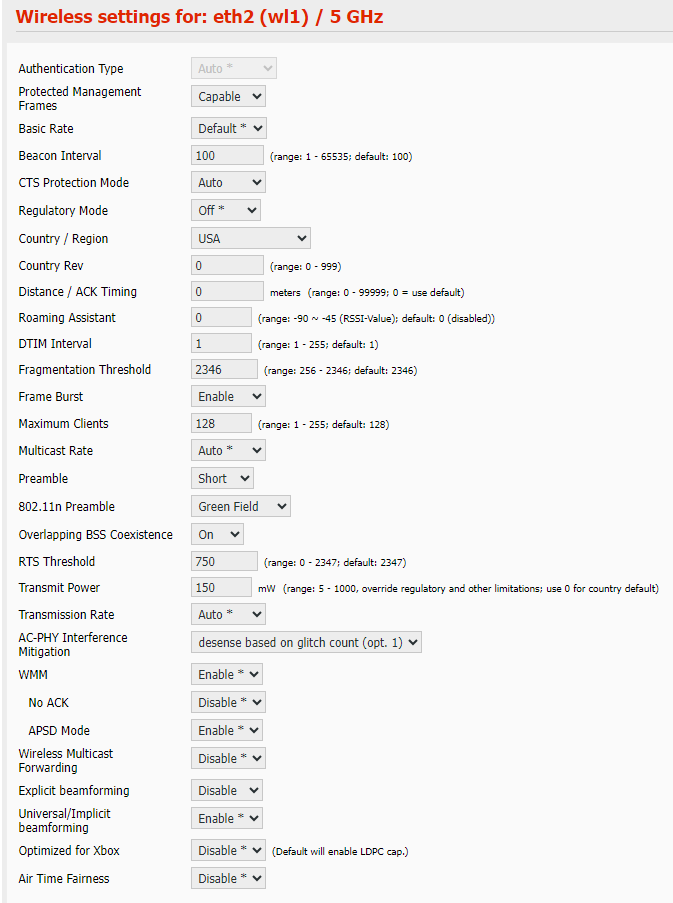This screenshot has width=673, height=903.
Task: Open the CTS Protection Mode dropdown
Action: coord(228,183)
